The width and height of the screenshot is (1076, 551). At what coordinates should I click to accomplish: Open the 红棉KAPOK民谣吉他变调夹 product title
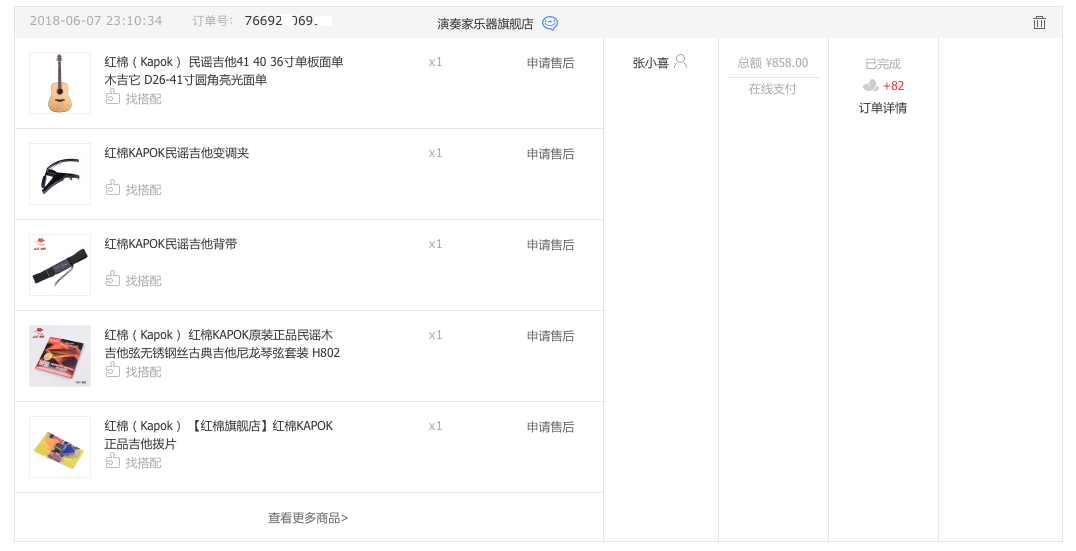click(x=177, y=153)
